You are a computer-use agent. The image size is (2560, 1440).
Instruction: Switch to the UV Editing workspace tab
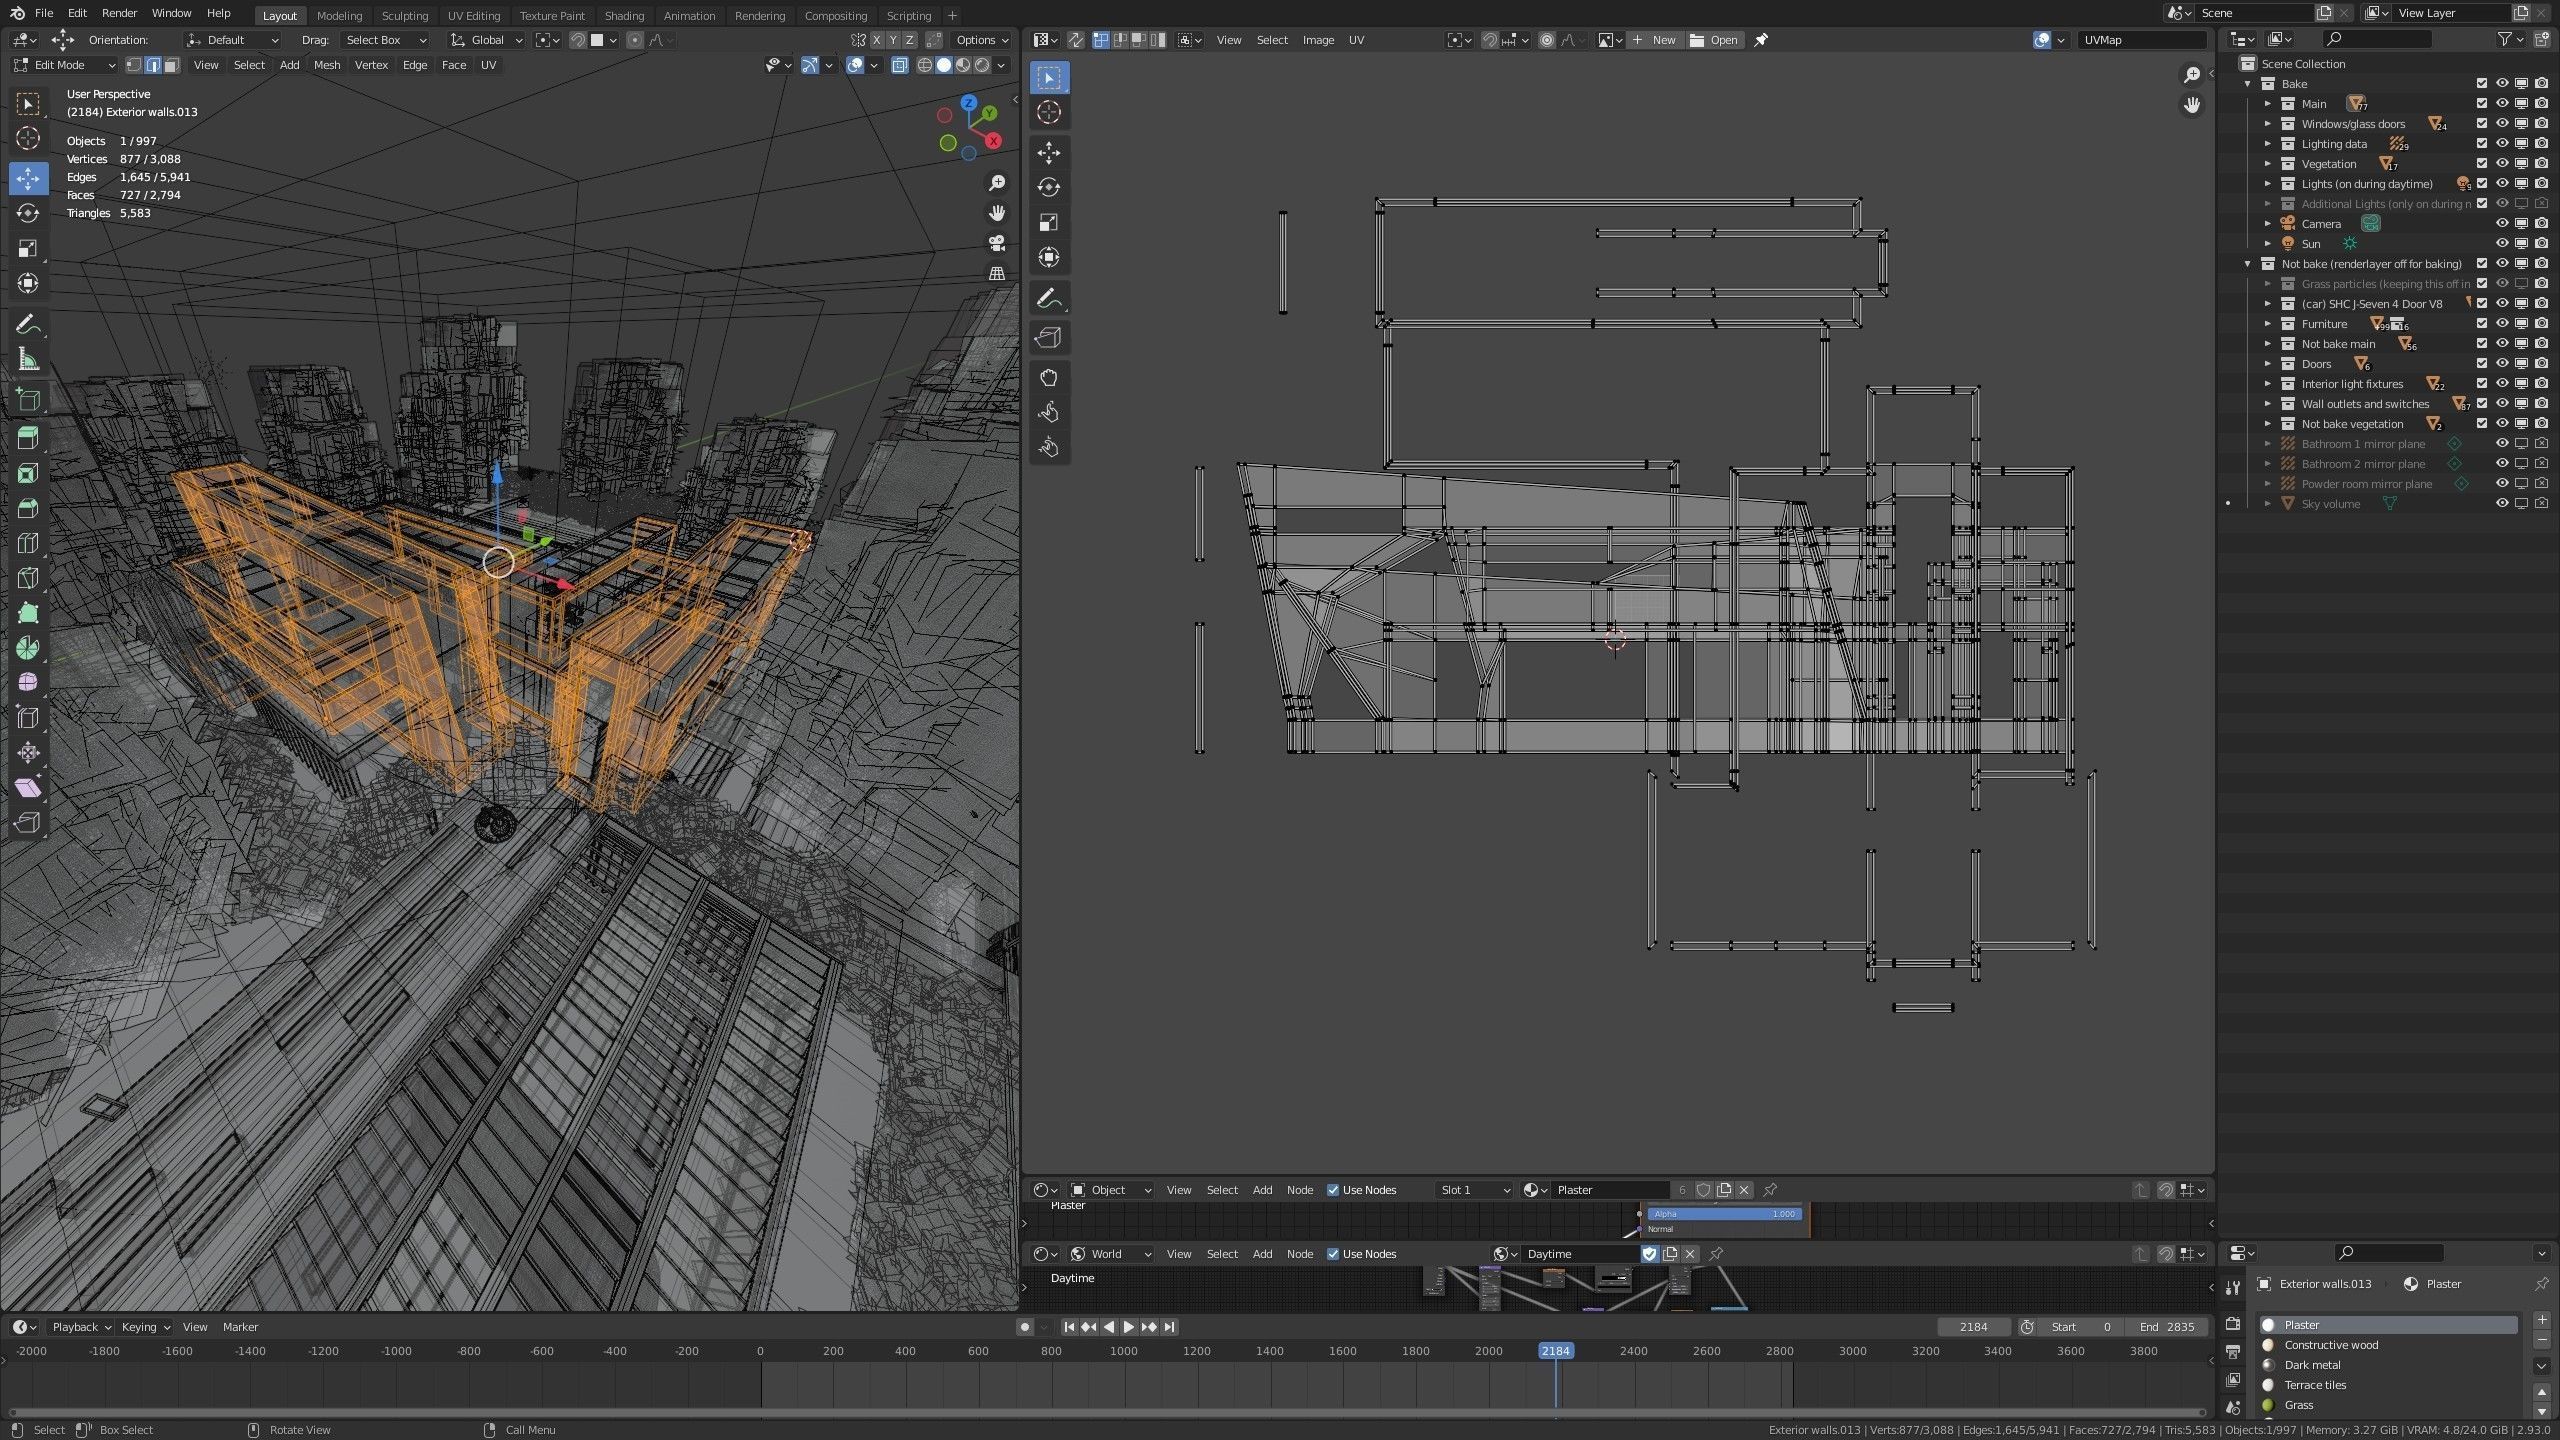[x=473, y=16]
